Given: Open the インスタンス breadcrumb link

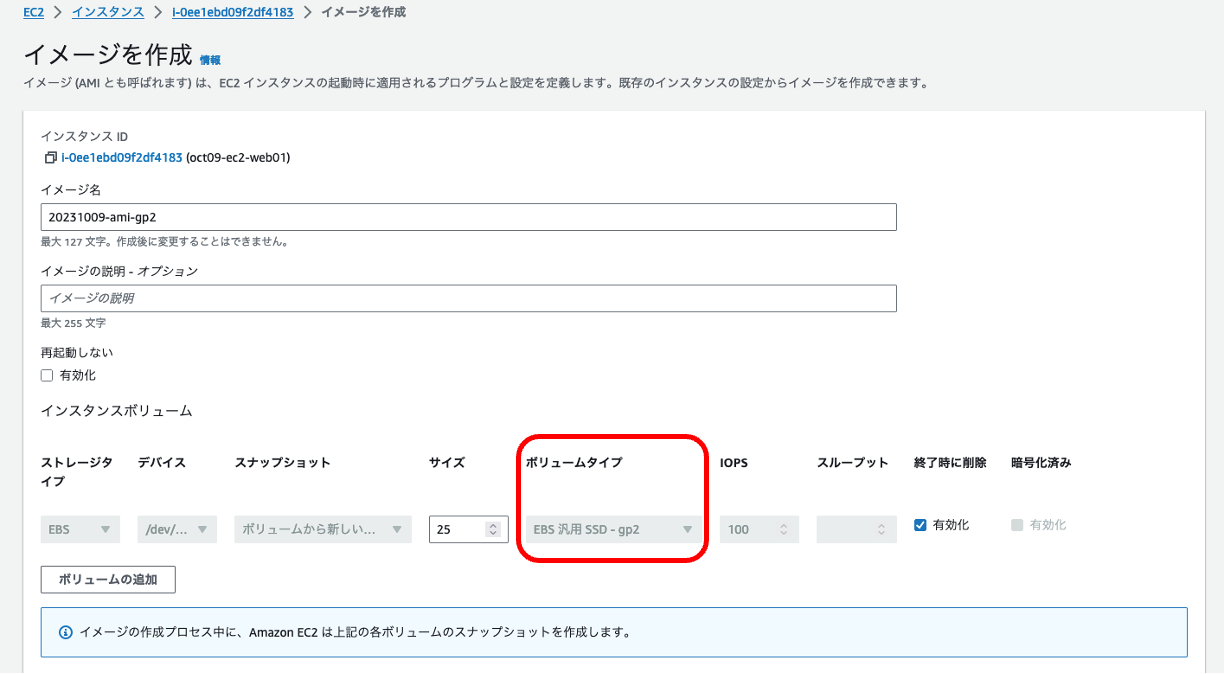Looking at the screenshot, I should pos(108,12).
